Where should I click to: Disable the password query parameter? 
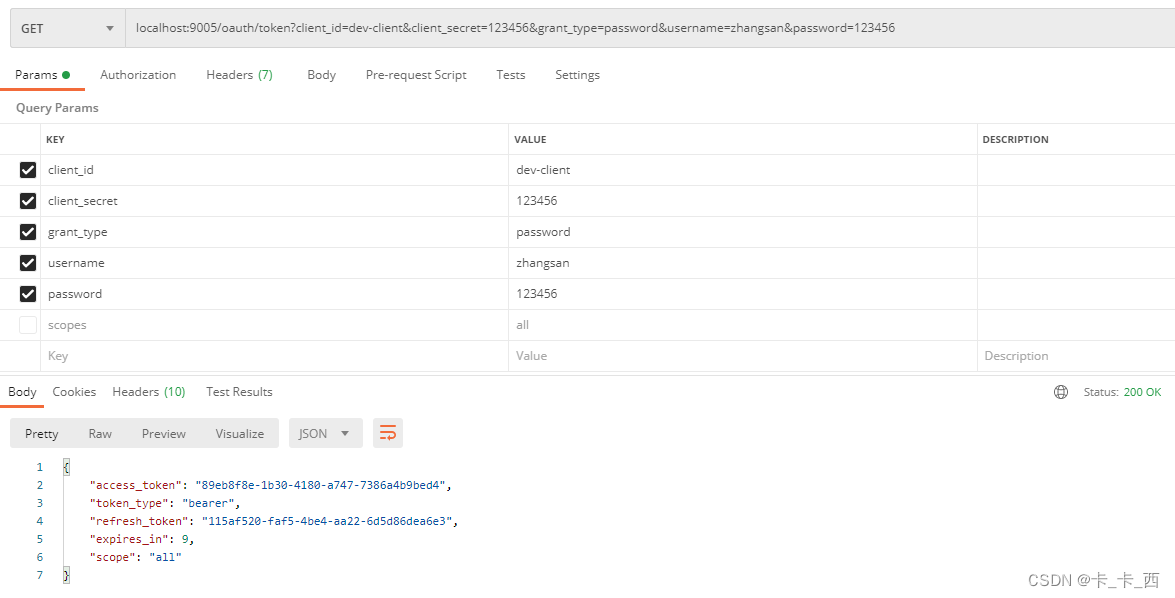pos(27,293)
